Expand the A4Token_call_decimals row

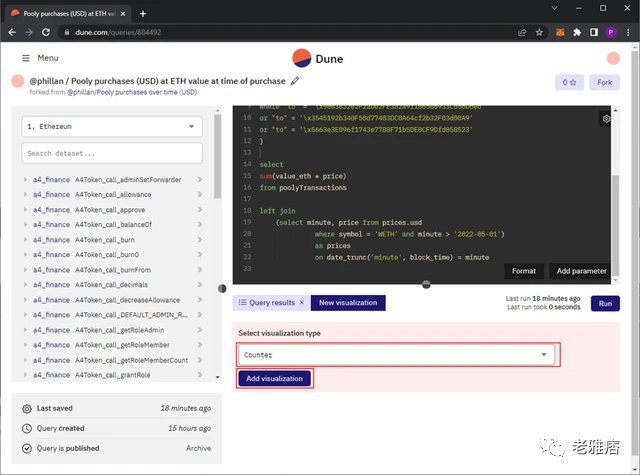click(x=25, y=284)
